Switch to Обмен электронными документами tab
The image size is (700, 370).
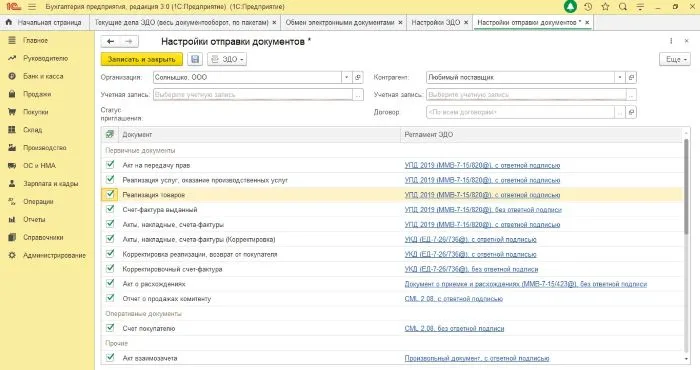(340, 22)
